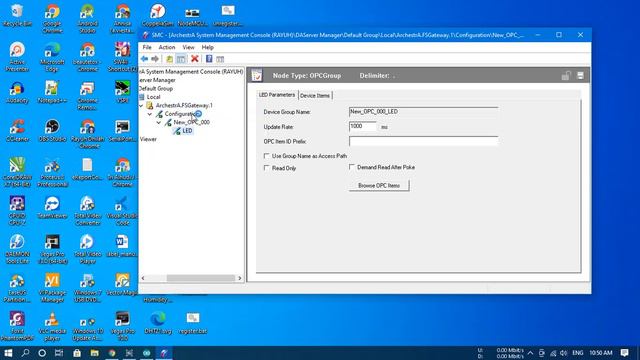Click the node type checklist icon in header

coord(257,76)
